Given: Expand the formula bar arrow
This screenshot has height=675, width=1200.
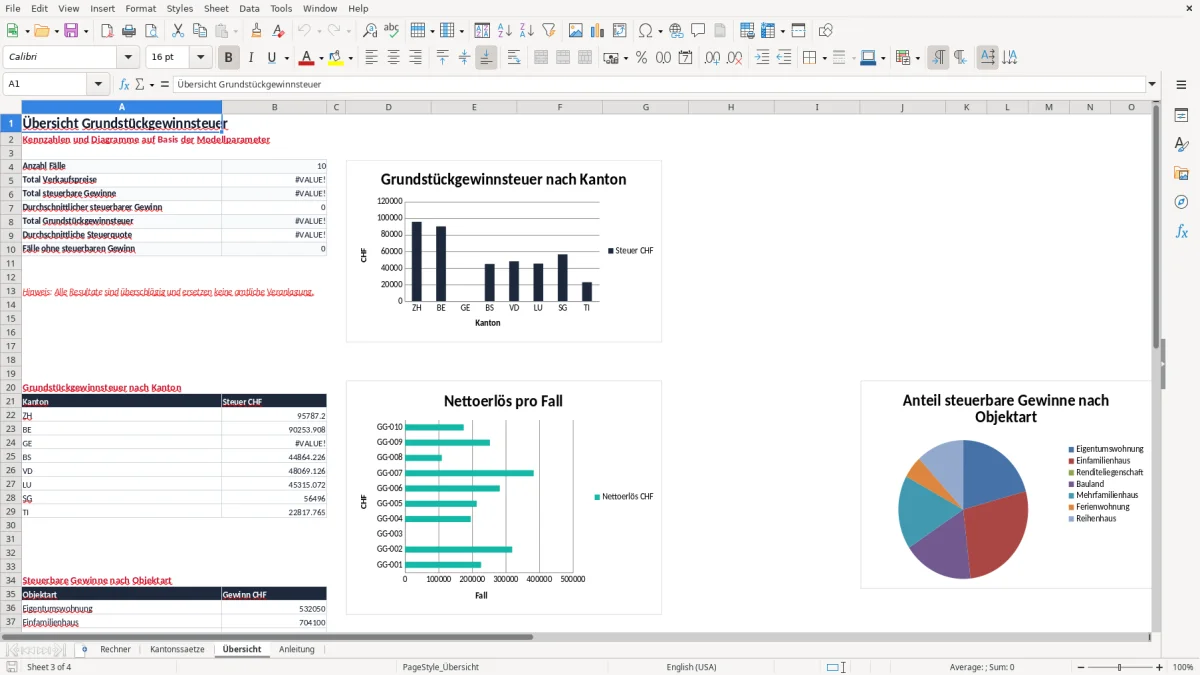Looking at the screenshot, I should click(x=1153, y=84).
